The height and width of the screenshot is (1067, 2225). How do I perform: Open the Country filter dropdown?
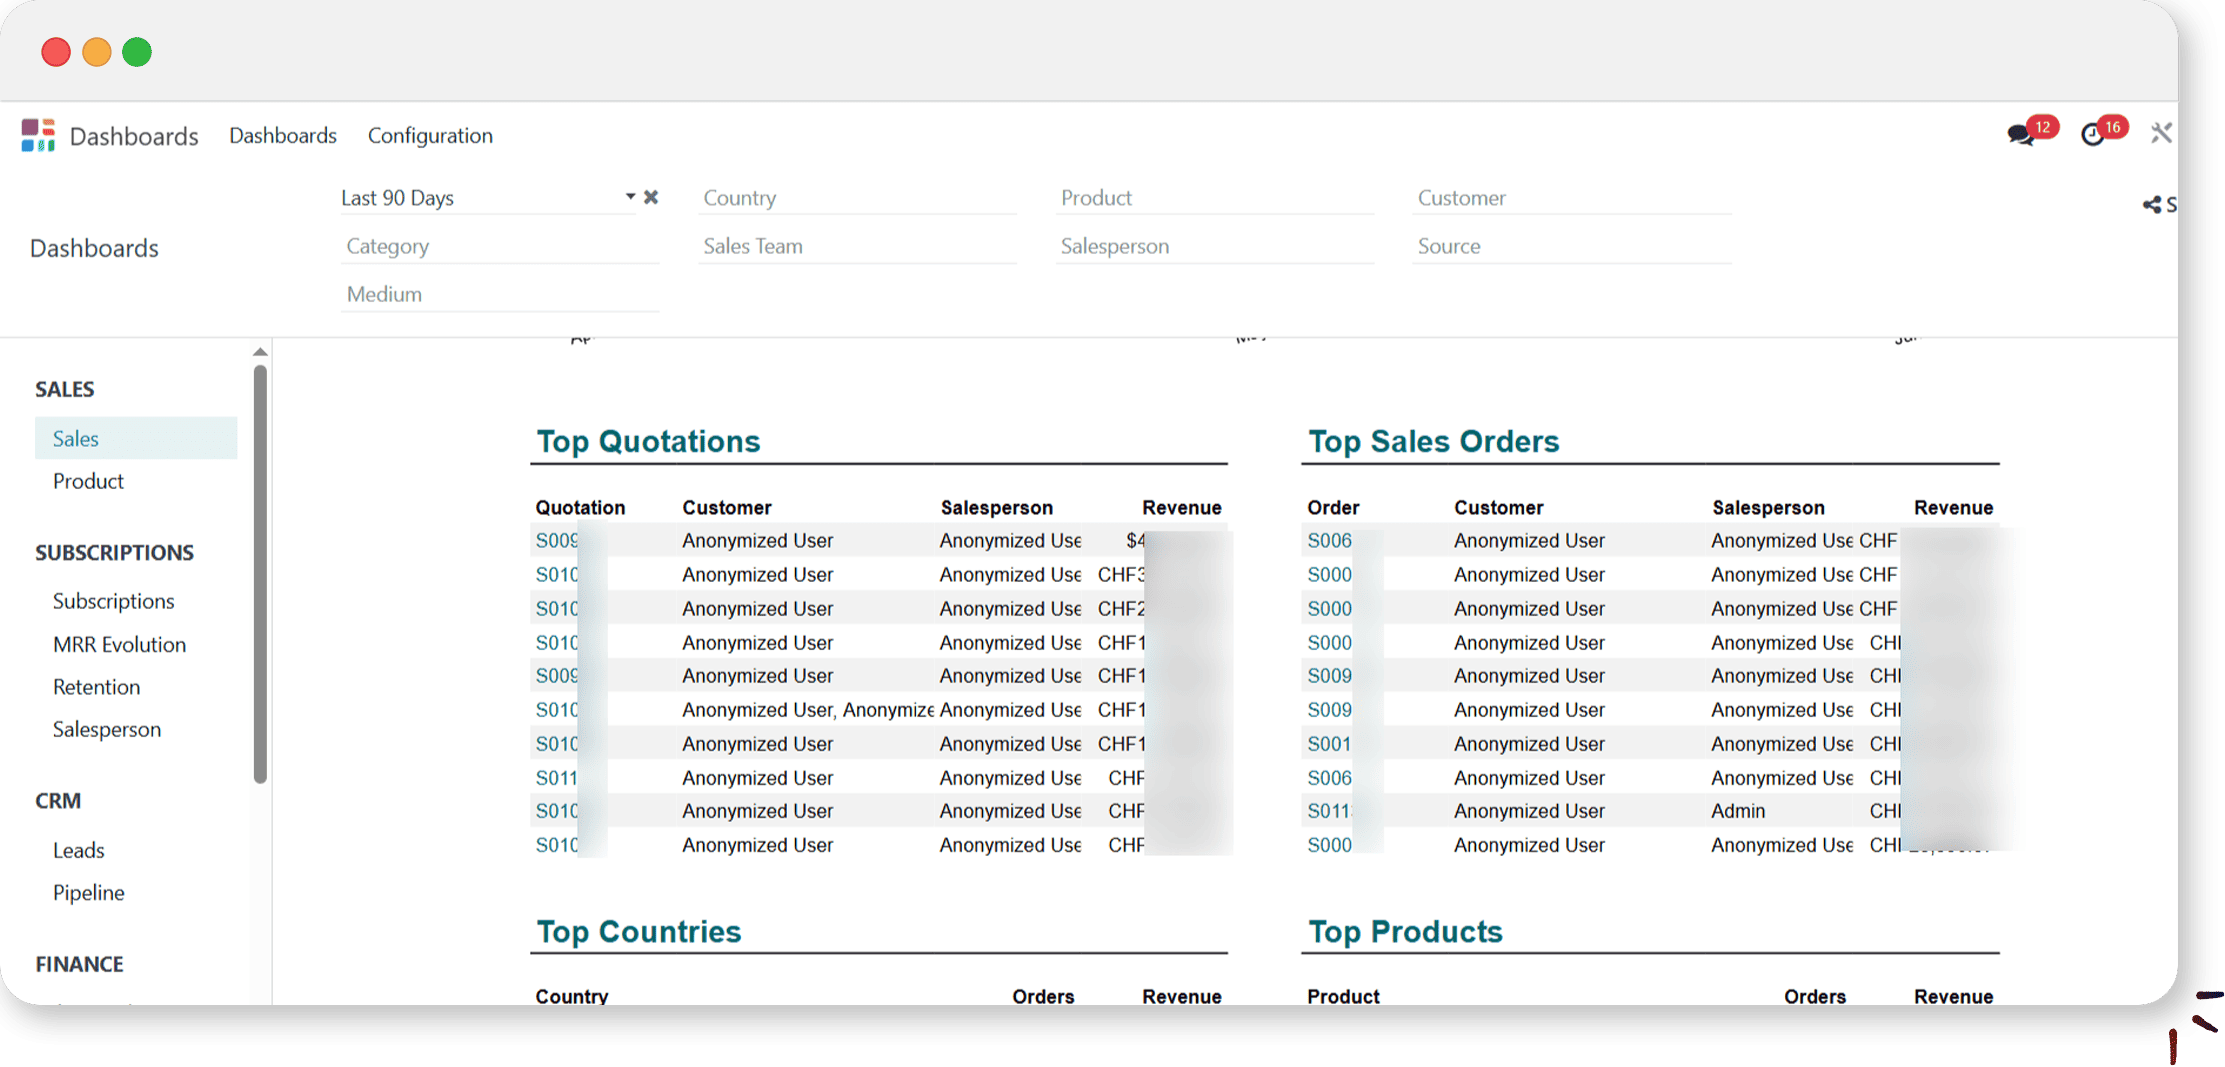pyautogui.click(x=857, y=198)
